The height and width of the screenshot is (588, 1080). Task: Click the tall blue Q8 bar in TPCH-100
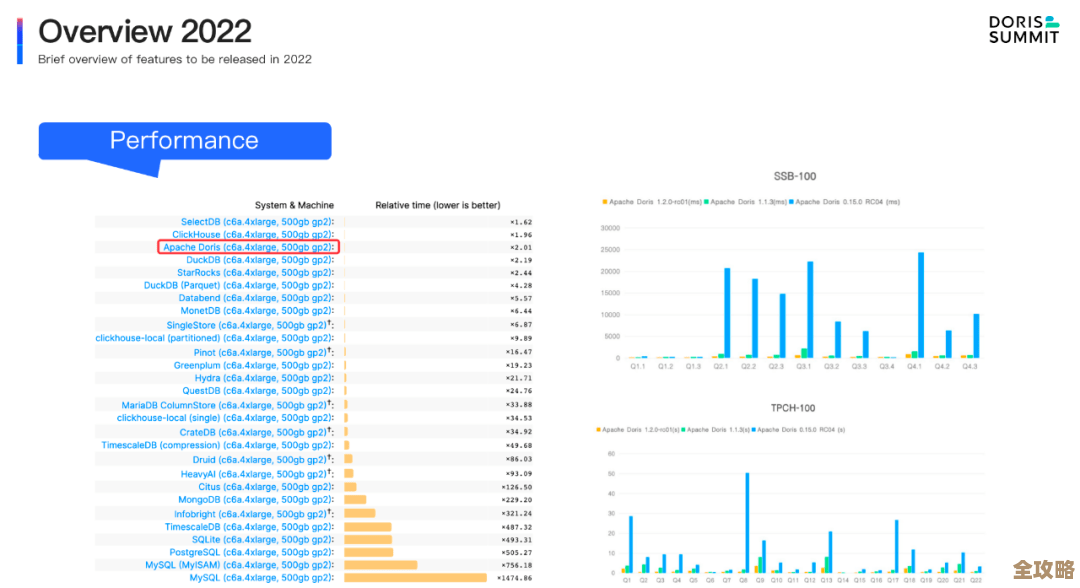tap(746, 522)
